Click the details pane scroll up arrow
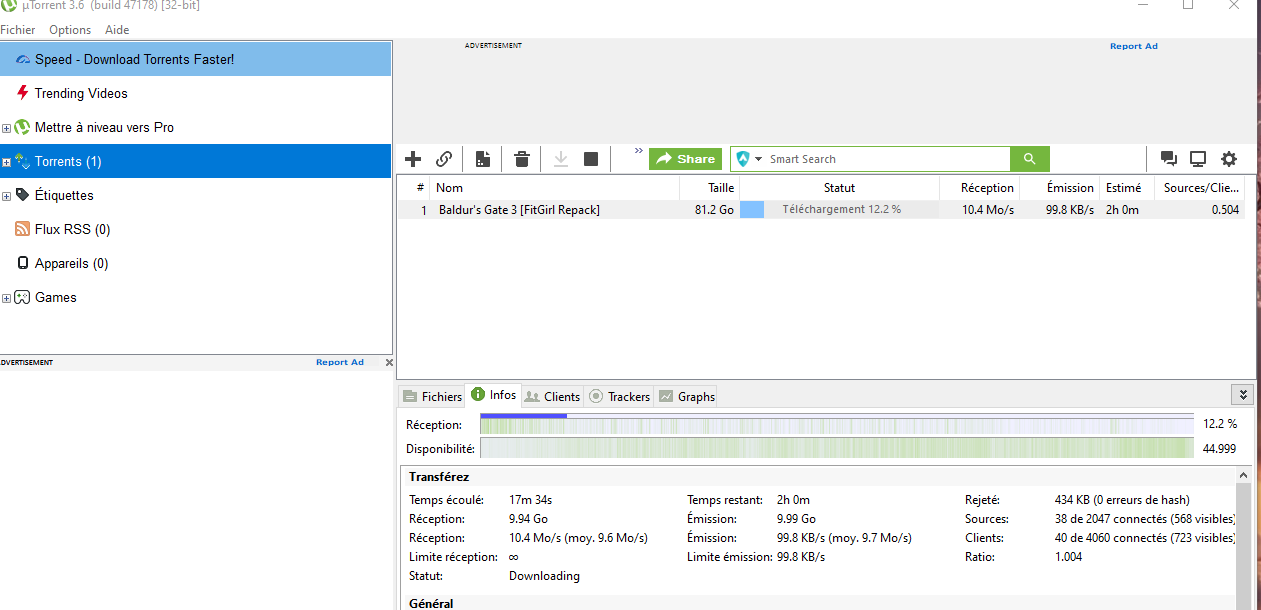The image size is (1261, 610). coord(1244,476)
